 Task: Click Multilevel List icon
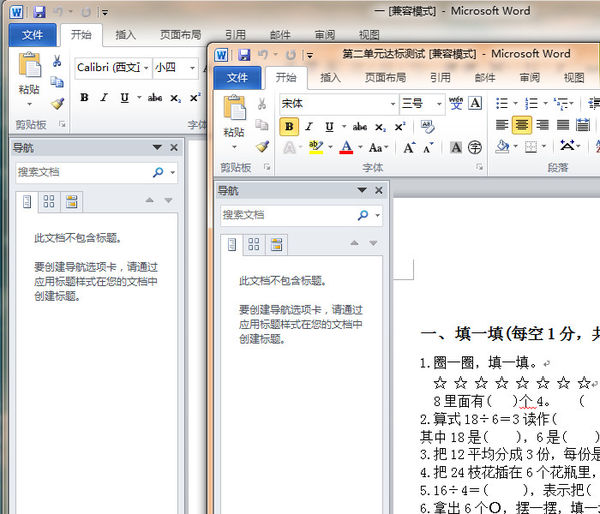561,103
